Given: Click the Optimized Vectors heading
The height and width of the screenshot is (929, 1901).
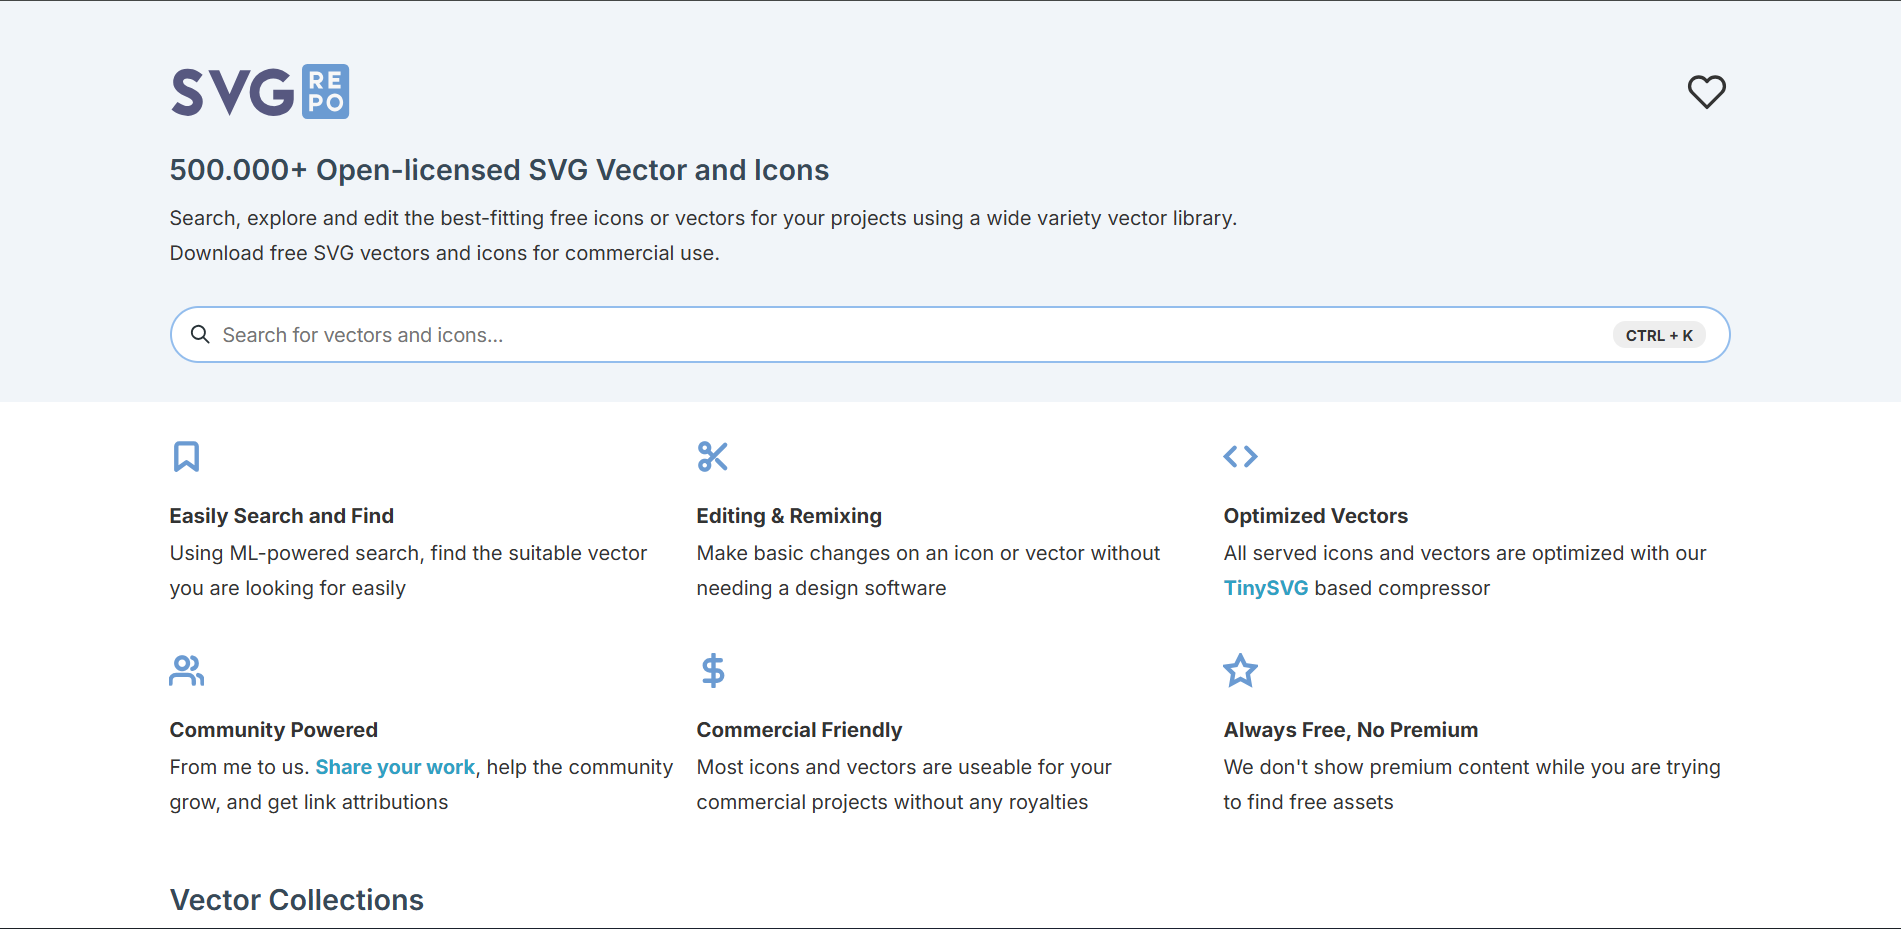Looking at the screenshot, I should pos(1315,515).
